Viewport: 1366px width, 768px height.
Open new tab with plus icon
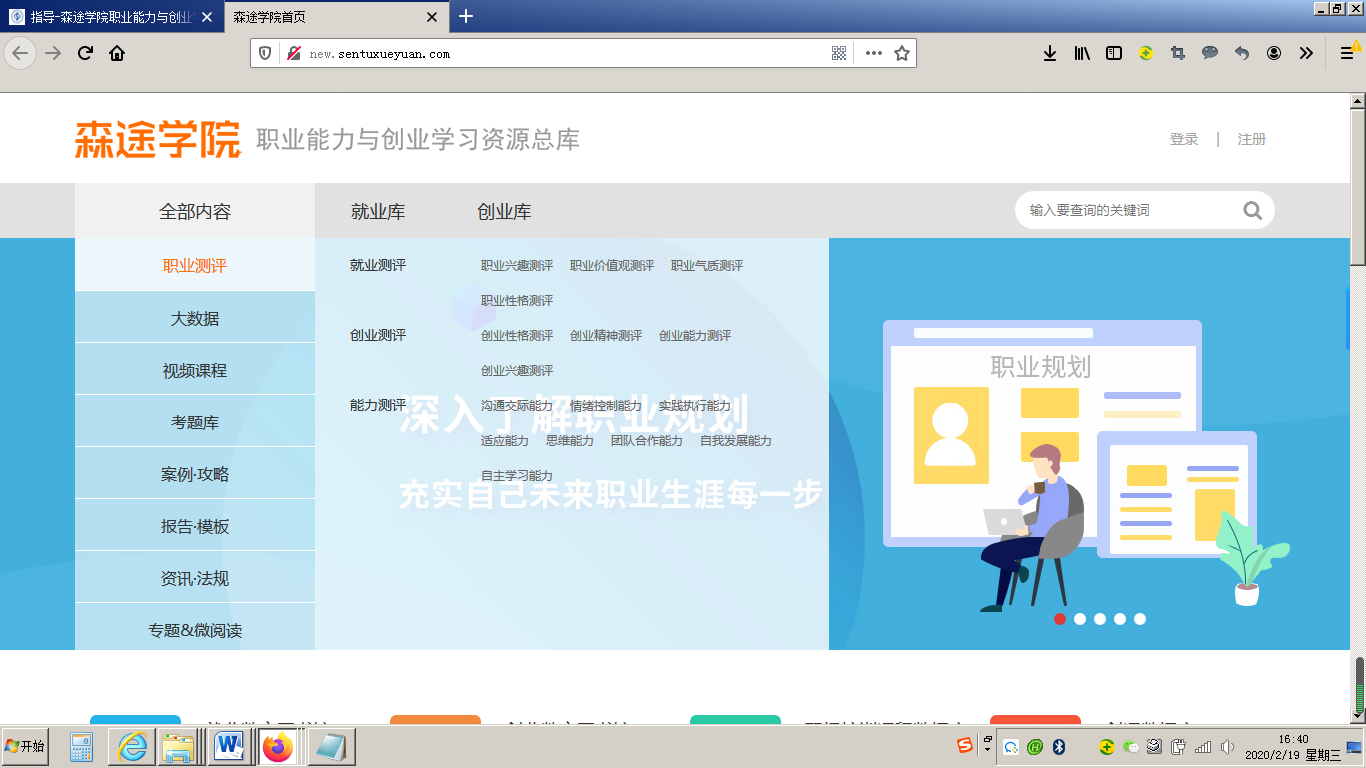(466, 17)
